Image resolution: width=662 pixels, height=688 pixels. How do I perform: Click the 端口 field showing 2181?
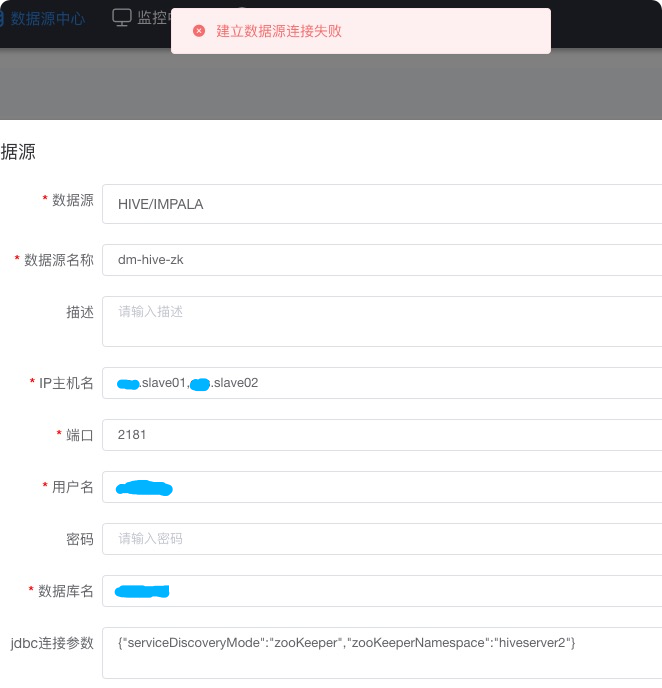(x=382, y=435)
